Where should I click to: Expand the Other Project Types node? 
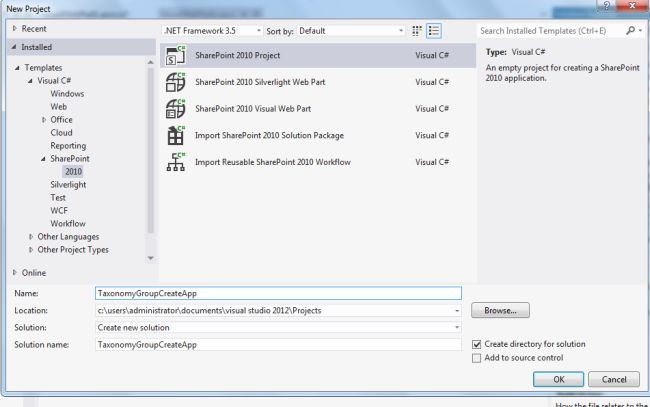coord(31,250)
